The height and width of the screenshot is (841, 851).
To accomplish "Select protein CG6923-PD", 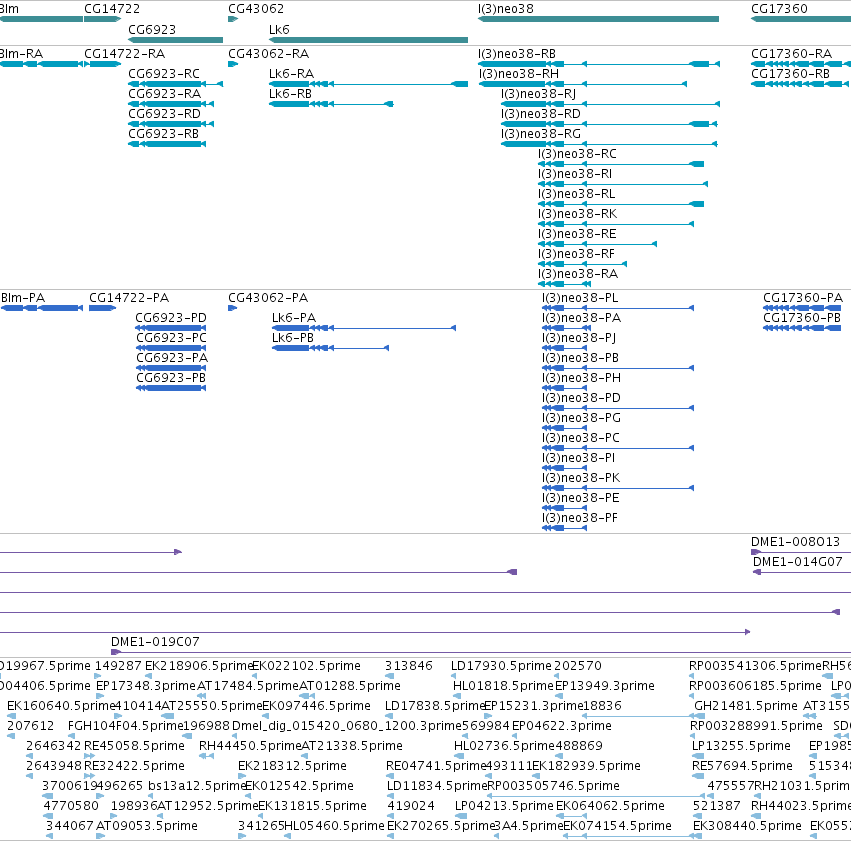I will point(171,318).
